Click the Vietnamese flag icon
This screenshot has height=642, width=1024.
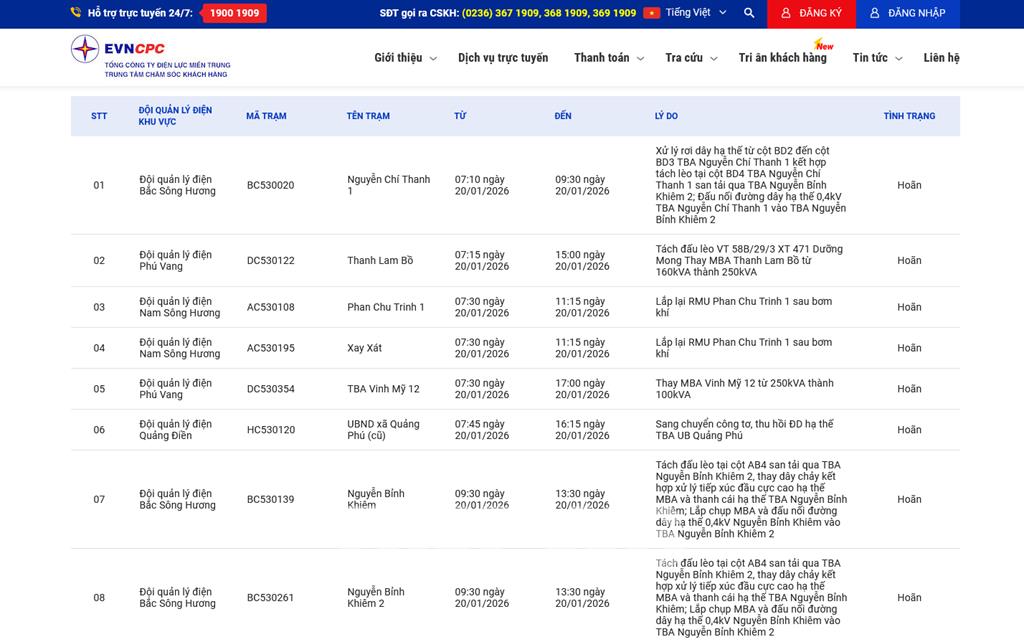(x=651, y=13)
